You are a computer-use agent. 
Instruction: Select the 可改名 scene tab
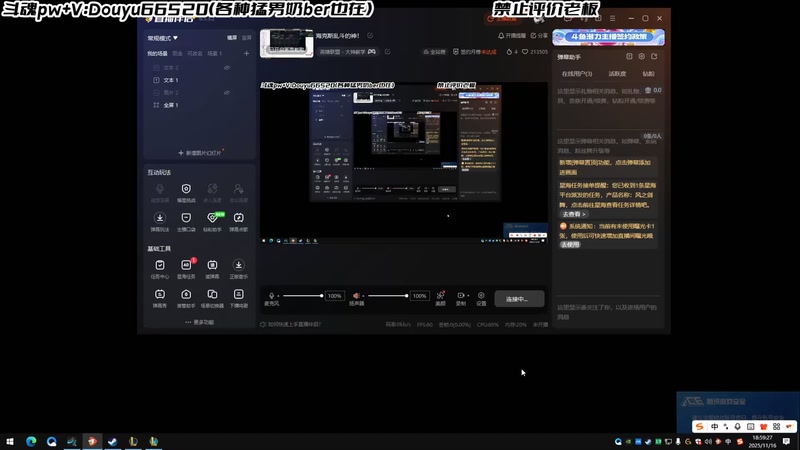[194, 54]
